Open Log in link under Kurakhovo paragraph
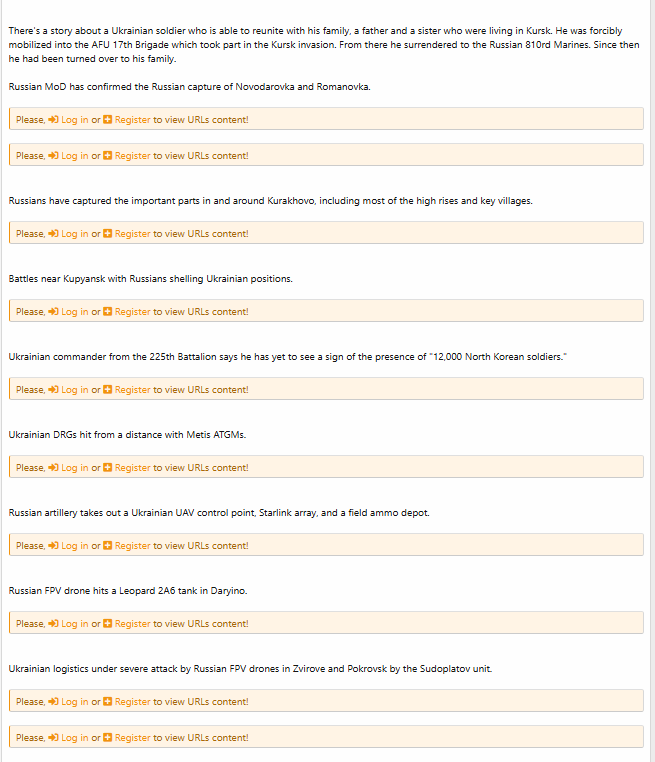The height and width of the screenshot is (762, 655). 74,234
